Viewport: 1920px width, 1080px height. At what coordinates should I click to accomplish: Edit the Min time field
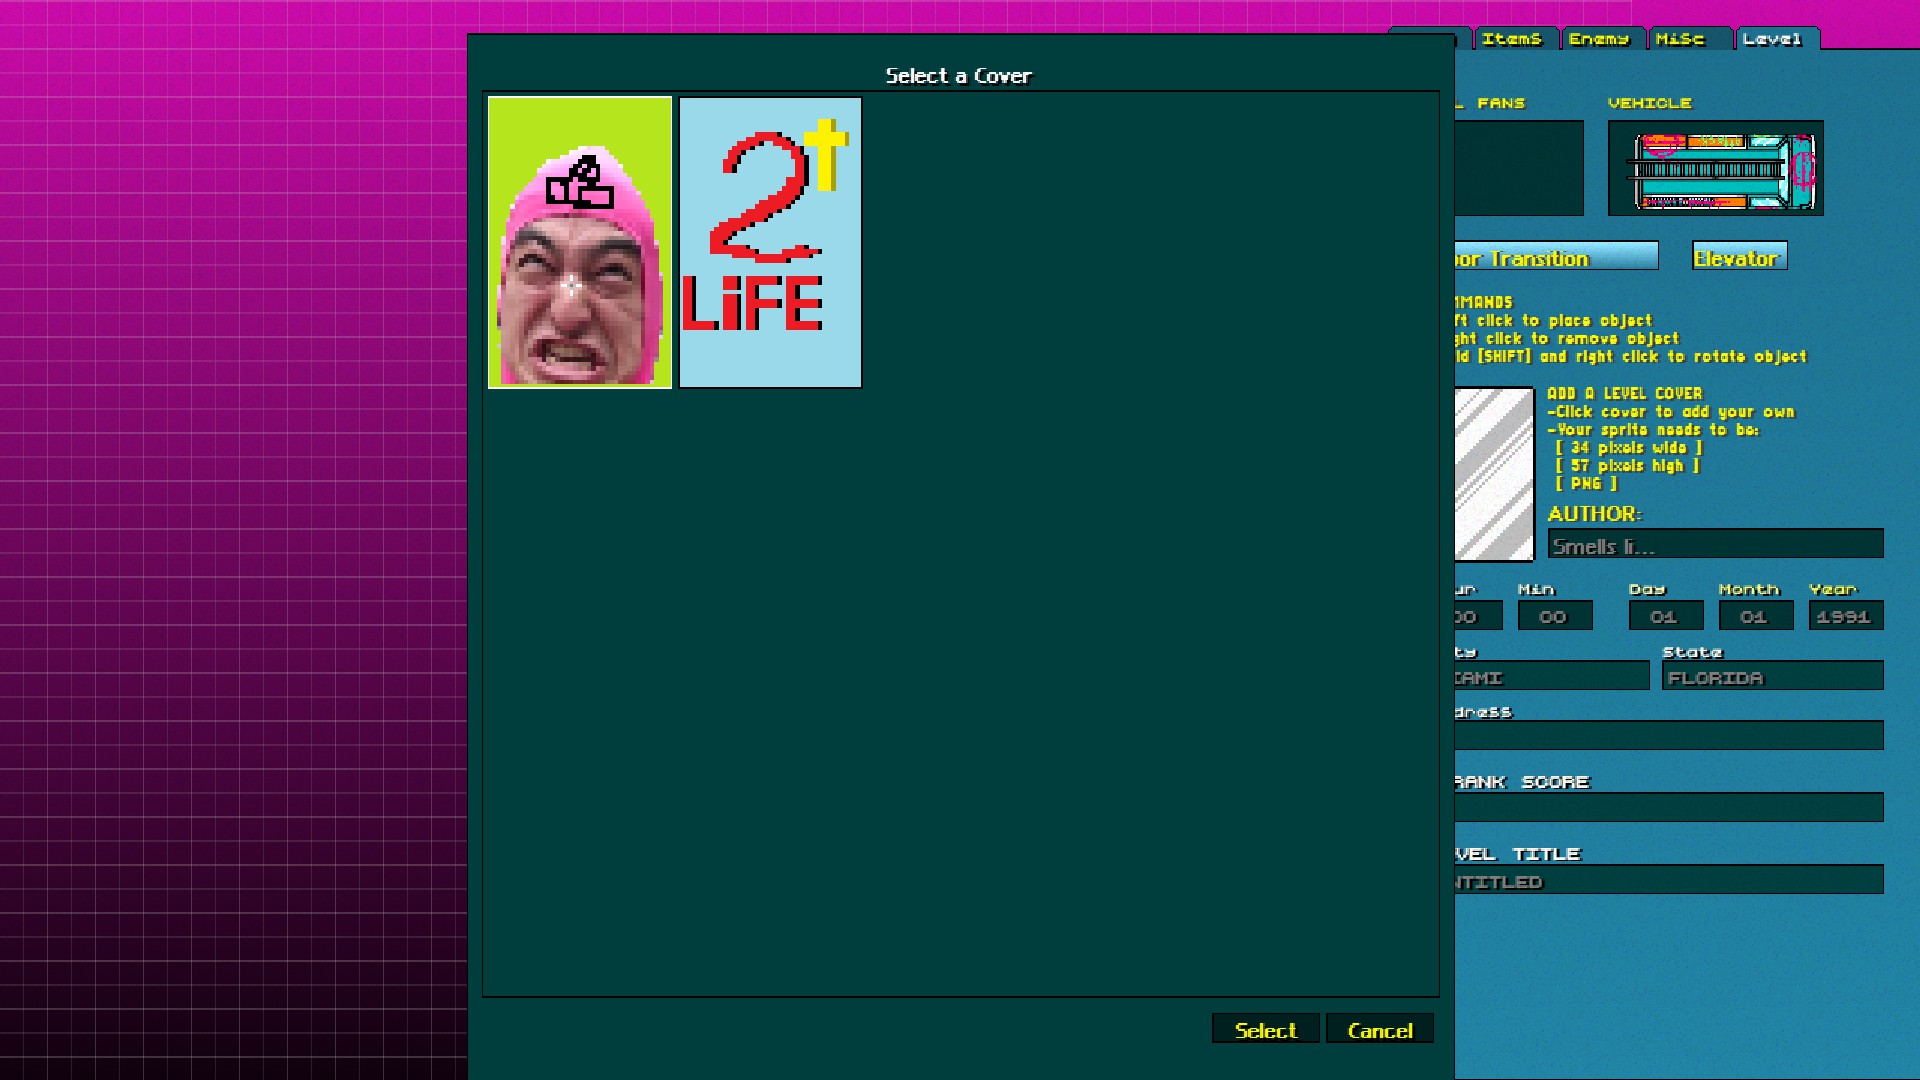1555,616
